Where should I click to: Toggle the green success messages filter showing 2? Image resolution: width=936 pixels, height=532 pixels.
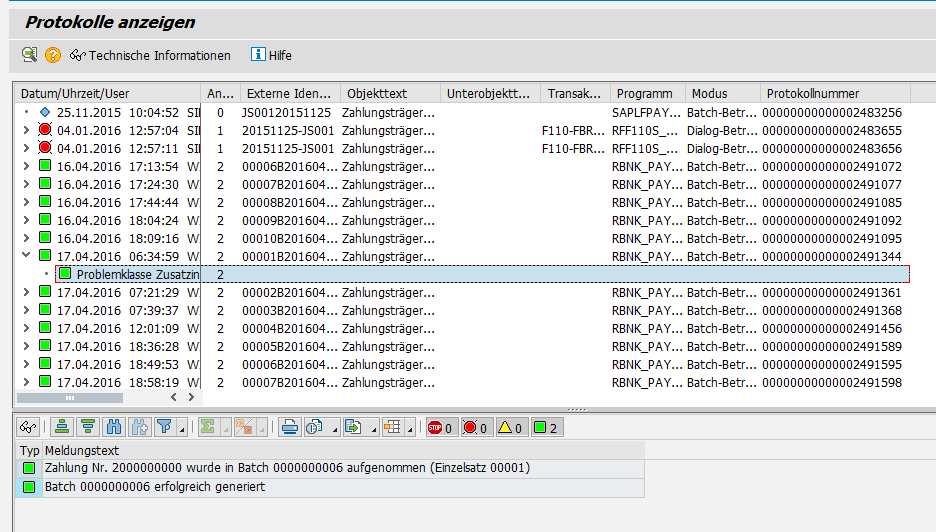point(546,427)
